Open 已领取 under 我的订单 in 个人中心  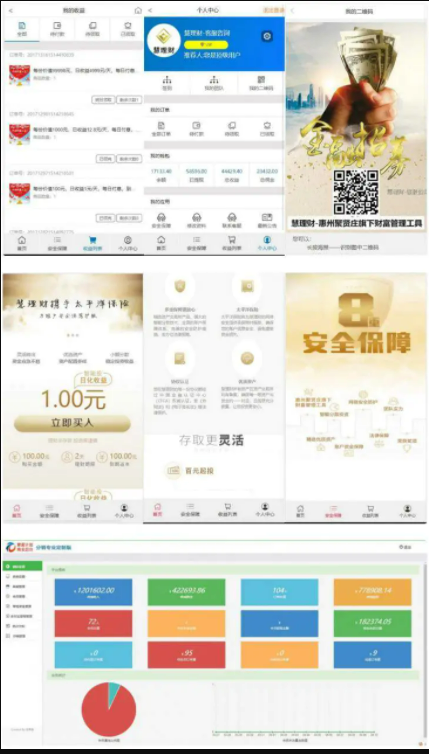(267, 129)
